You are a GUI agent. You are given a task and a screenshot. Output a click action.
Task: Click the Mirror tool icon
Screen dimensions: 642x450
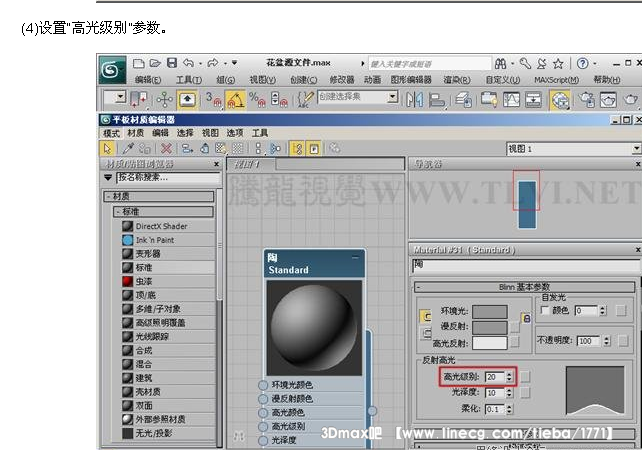tap(414, 99)
